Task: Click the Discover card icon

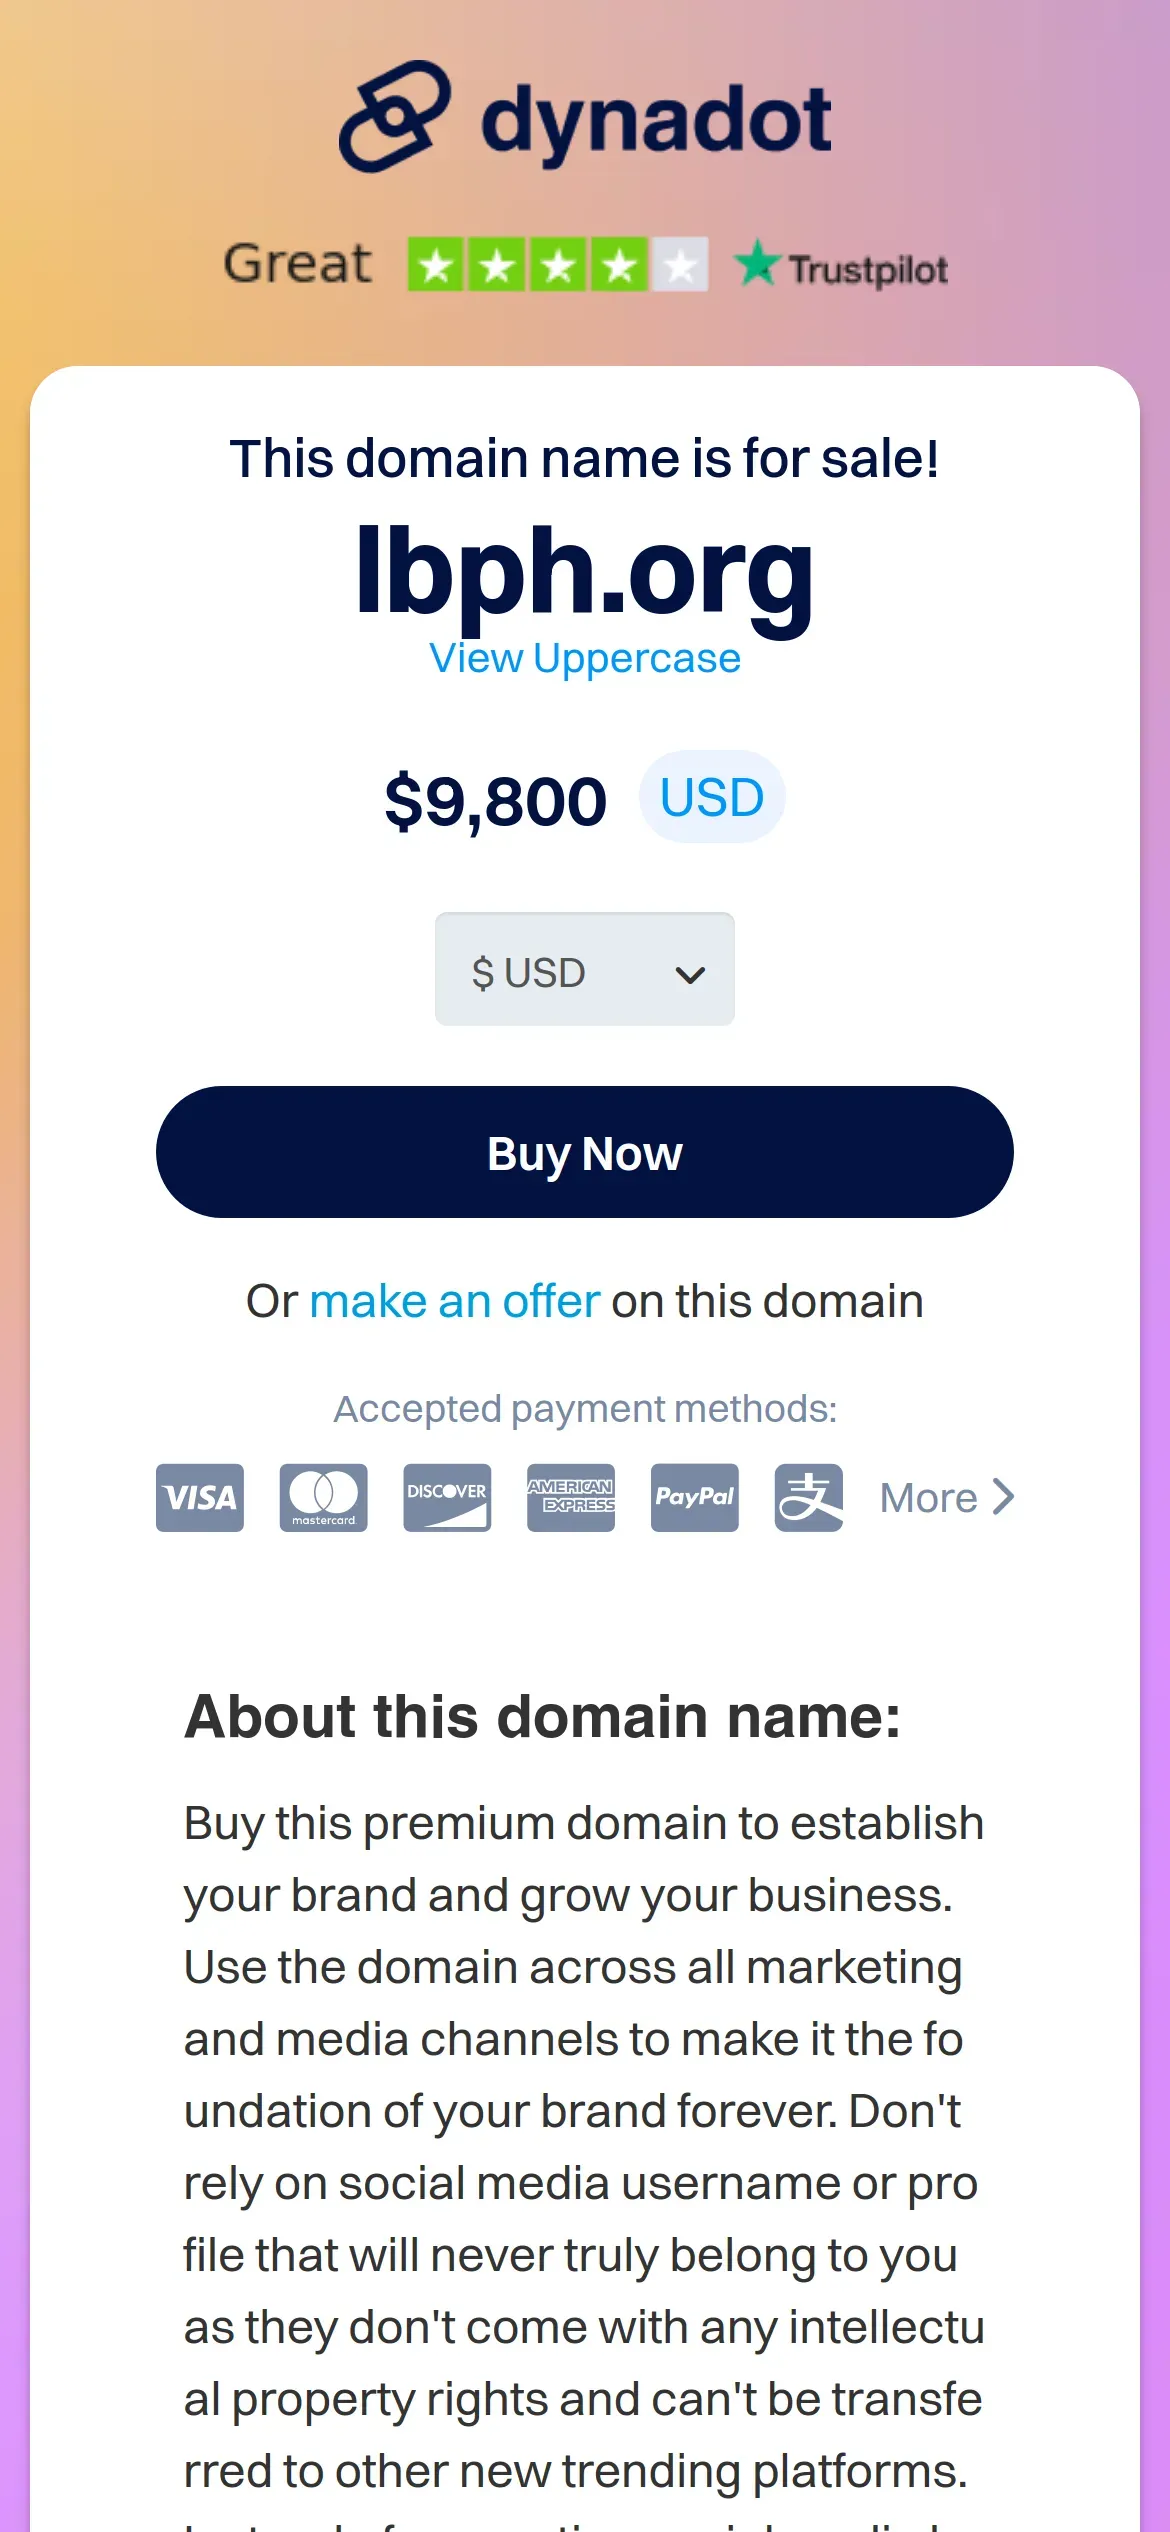Action: 447,1497
